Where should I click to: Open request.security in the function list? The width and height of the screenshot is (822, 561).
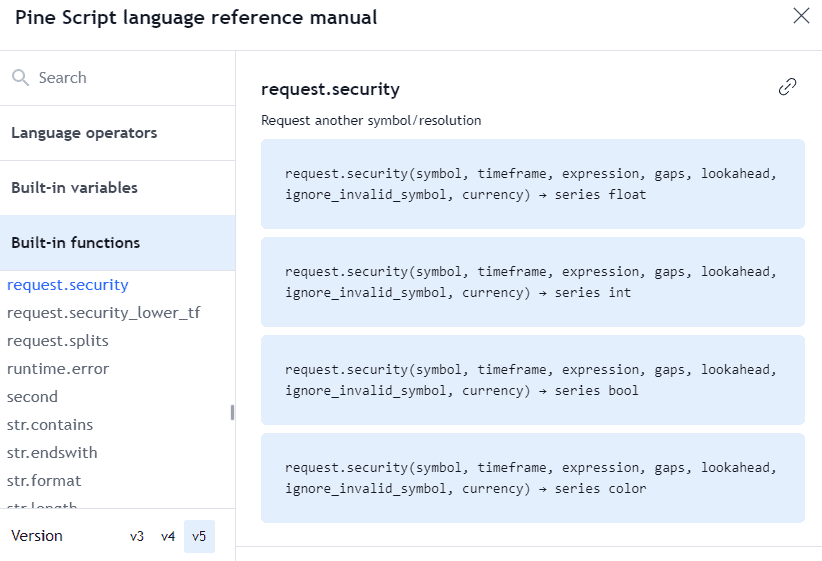pos(68,285)
